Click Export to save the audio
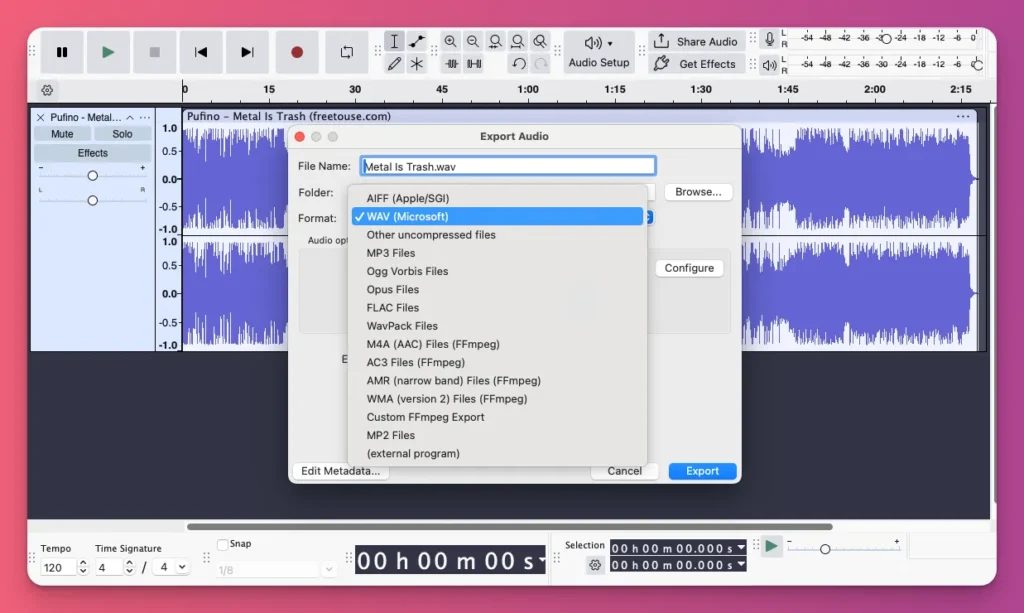Image resolution: width=1024 pixels, height=613 pixels. [701, 470]
